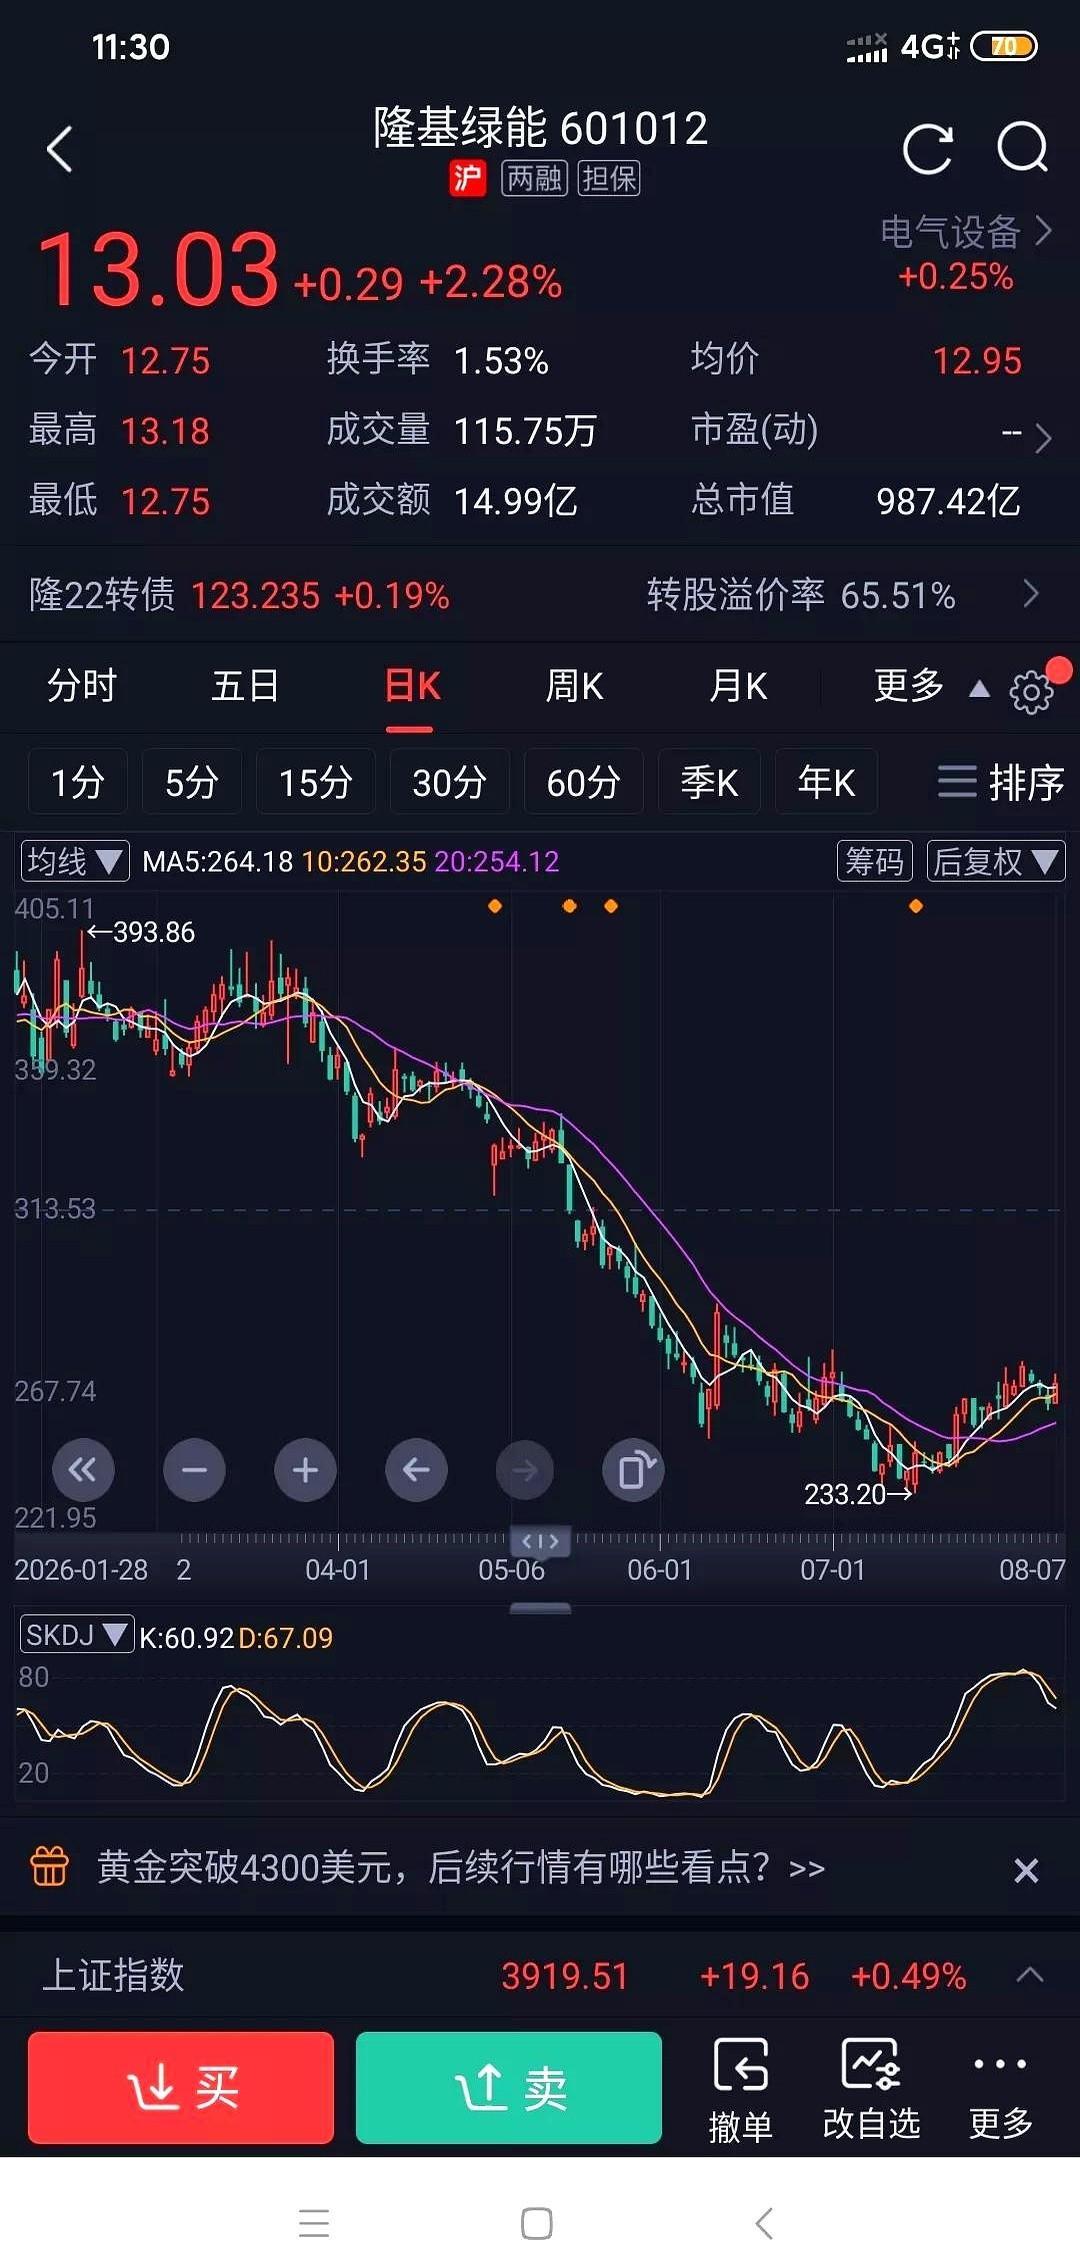Switch to 周K tab
The image size is (1080, 2244).
coord(574,686)
